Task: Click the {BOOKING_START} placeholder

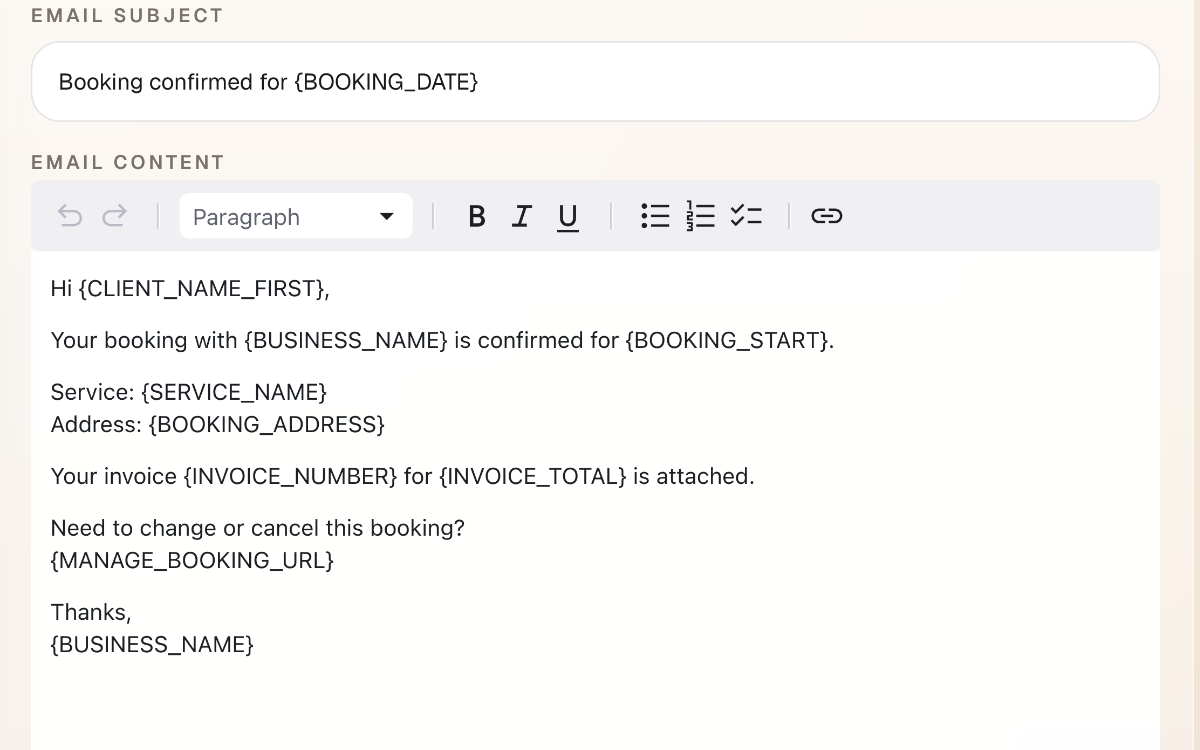Action: [x=726, y=341]
